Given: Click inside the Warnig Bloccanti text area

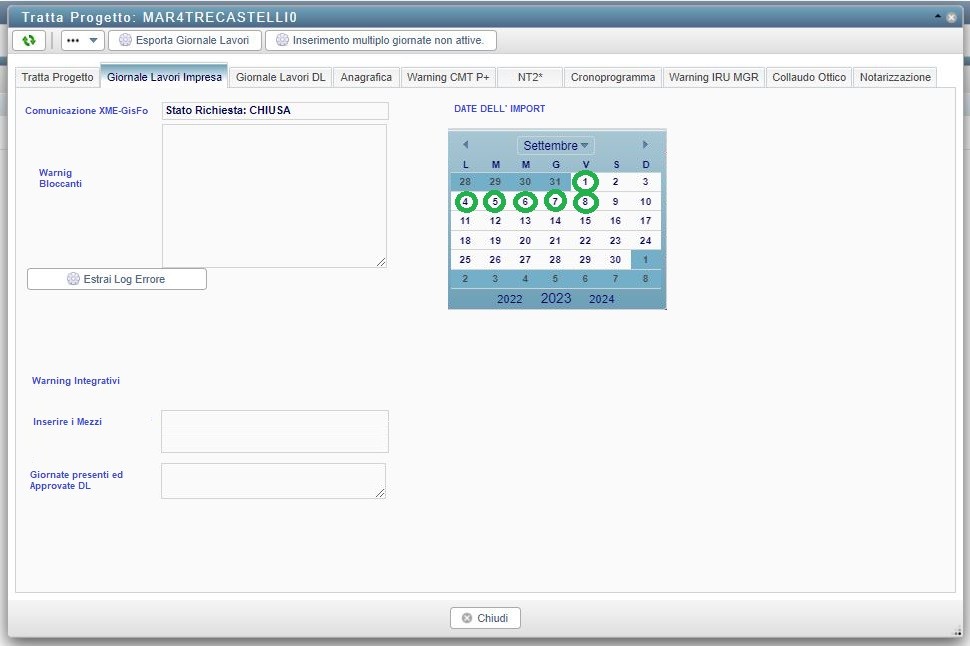Looking at the screenshot, I should (274, 195).
